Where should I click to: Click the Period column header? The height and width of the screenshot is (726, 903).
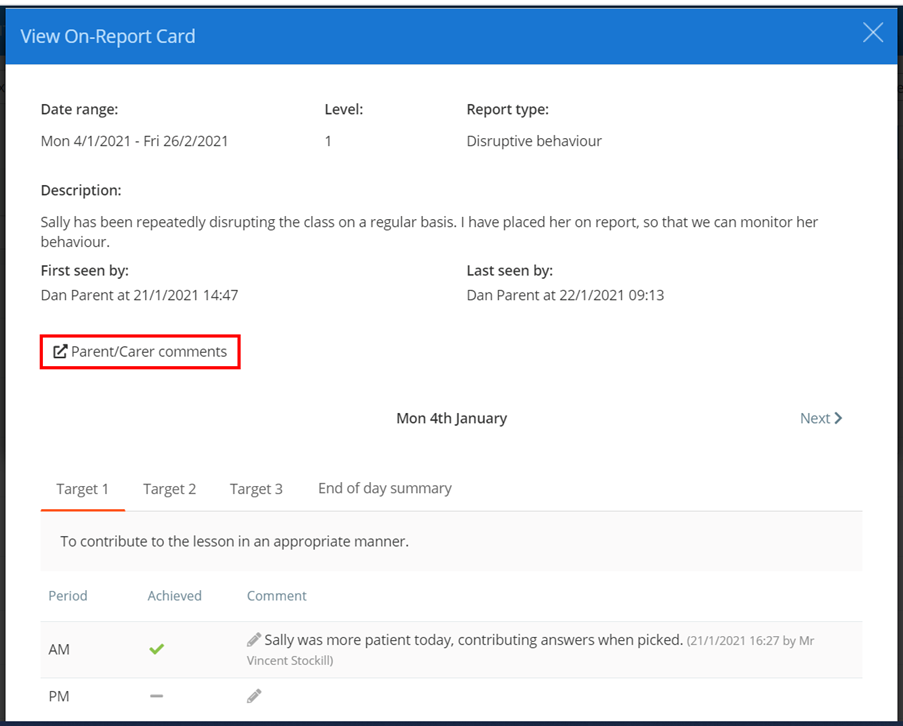click(67, 595)
